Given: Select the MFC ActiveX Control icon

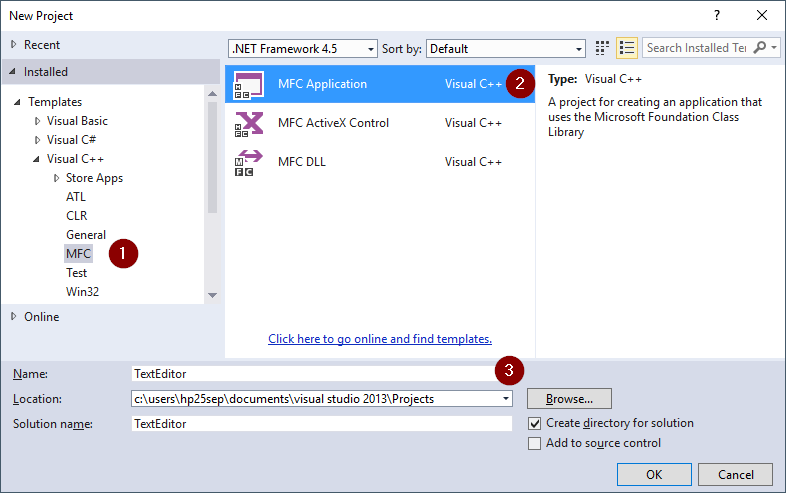Looking at the screenshot, I should click(249, 124).
